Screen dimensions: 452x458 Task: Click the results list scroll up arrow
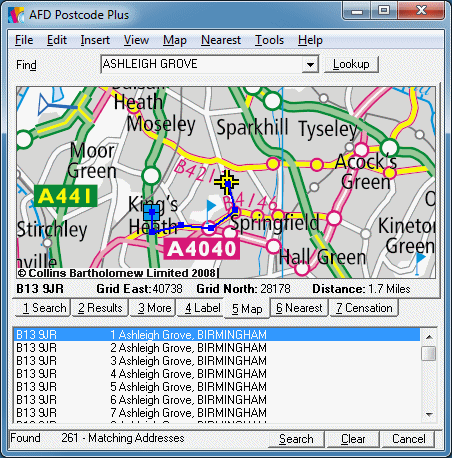point(429,337)
